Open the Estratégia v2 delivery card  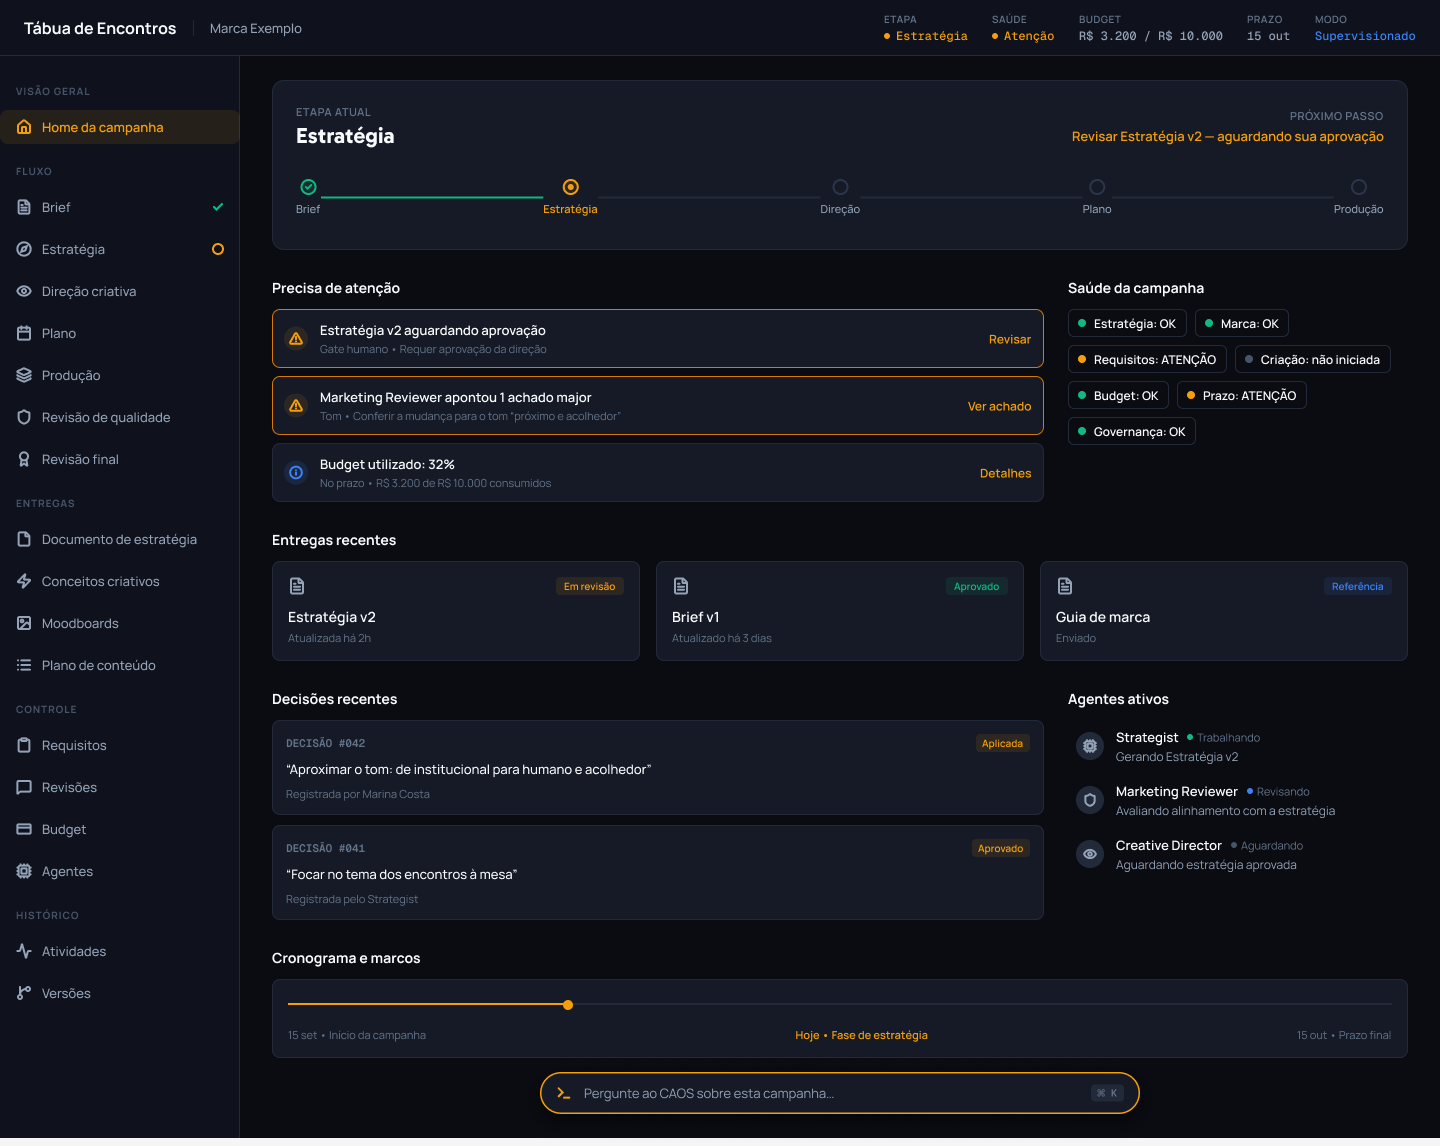456,611
